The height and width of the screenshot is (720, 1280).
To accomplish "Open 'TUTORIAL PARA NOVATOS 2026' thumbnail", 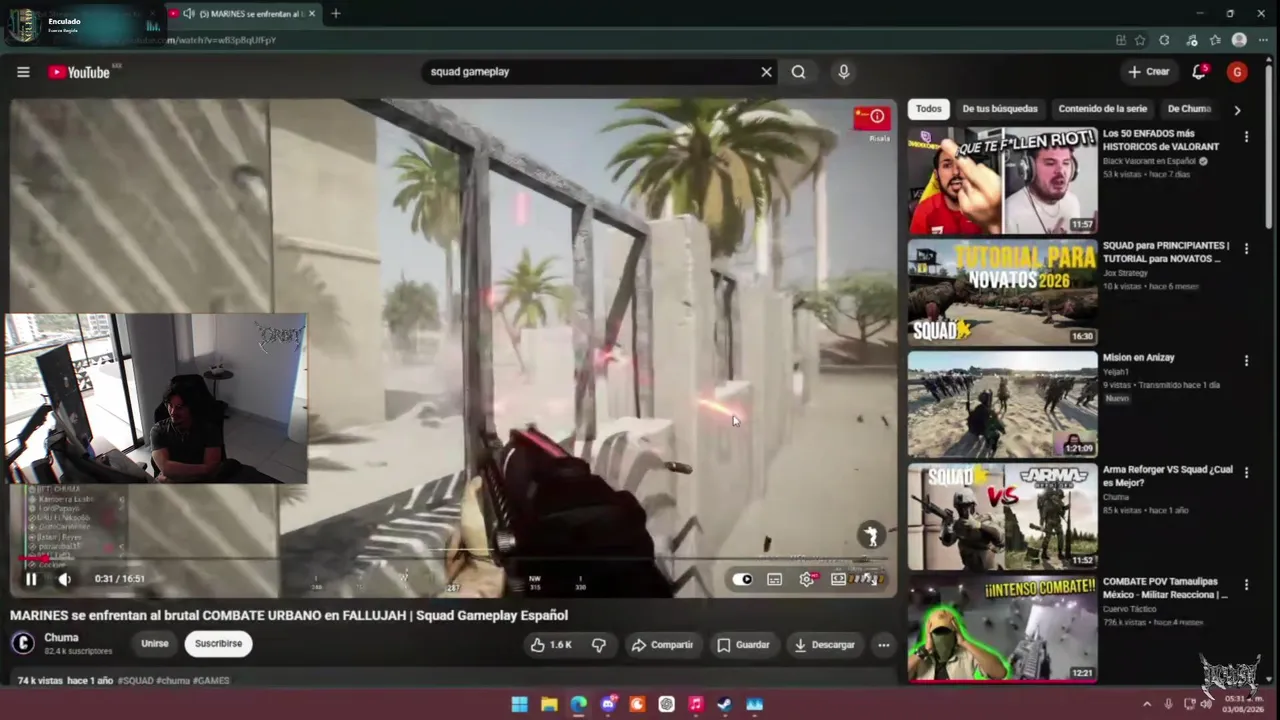I will pyautogui.click(x=1002, y=293).
